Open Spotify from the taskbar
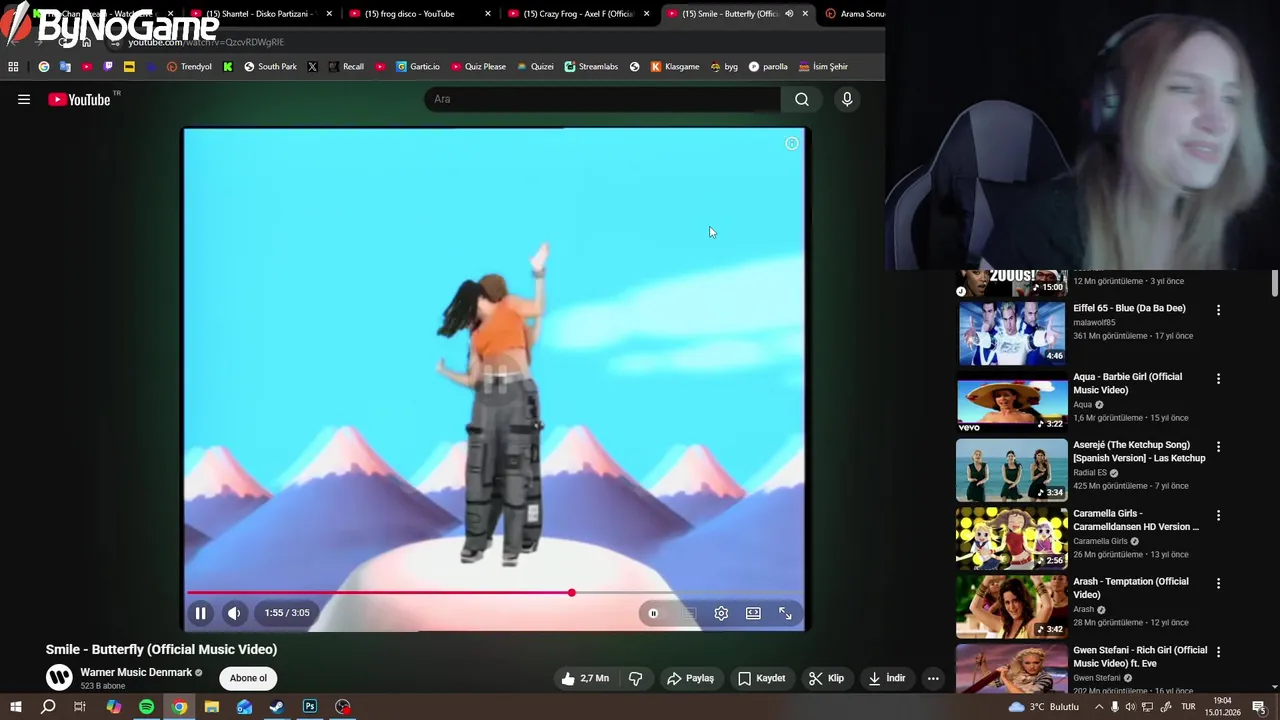 click(x=146, y=707)
